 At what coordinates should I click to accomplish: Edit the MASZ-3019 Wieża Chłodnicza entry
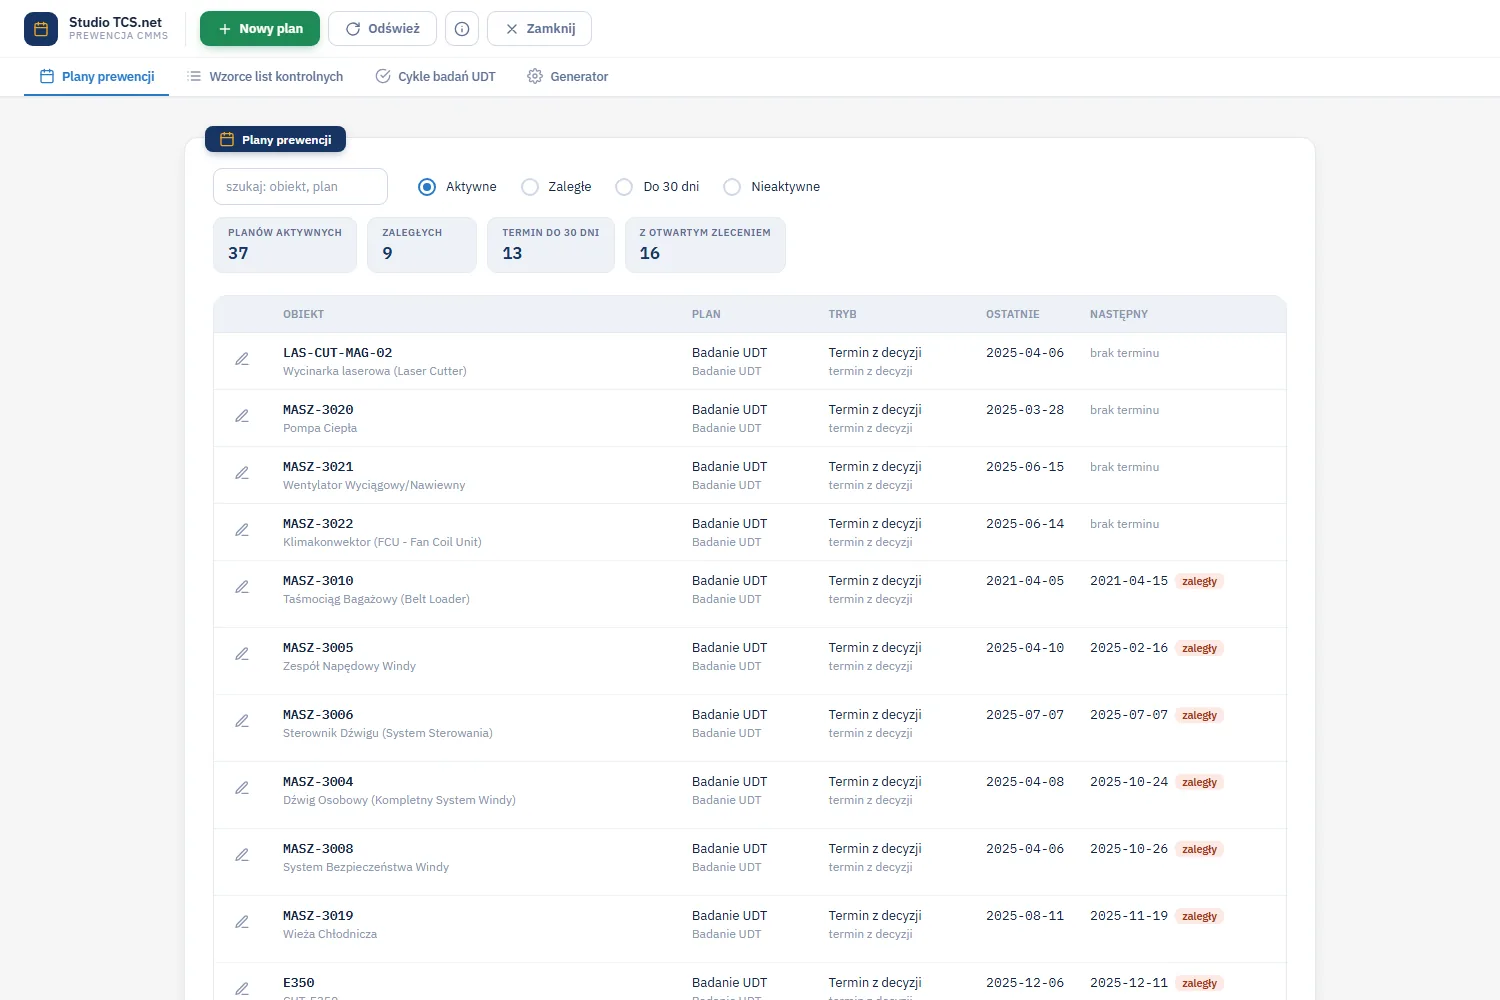[242, 922]
